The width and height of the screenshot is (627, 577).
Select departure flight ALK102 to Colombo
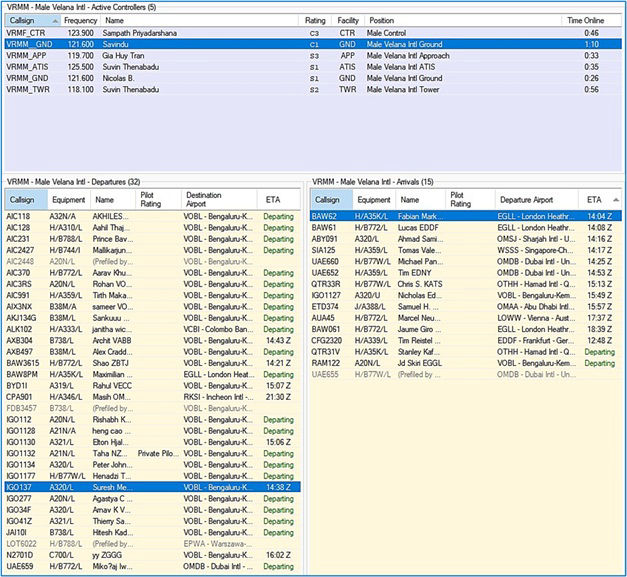[x=20, y=328]
